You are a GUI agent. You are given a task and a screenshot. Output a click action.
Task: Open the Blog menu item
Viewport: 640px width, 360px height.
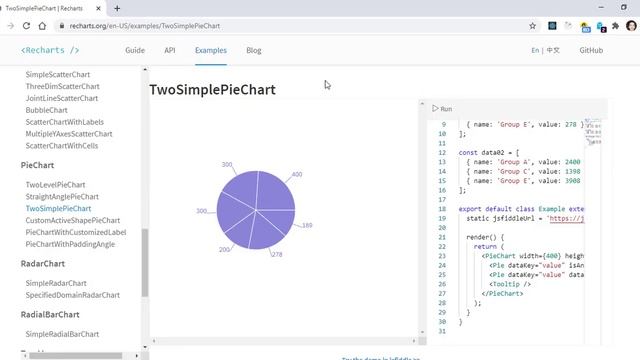point(253,50)
